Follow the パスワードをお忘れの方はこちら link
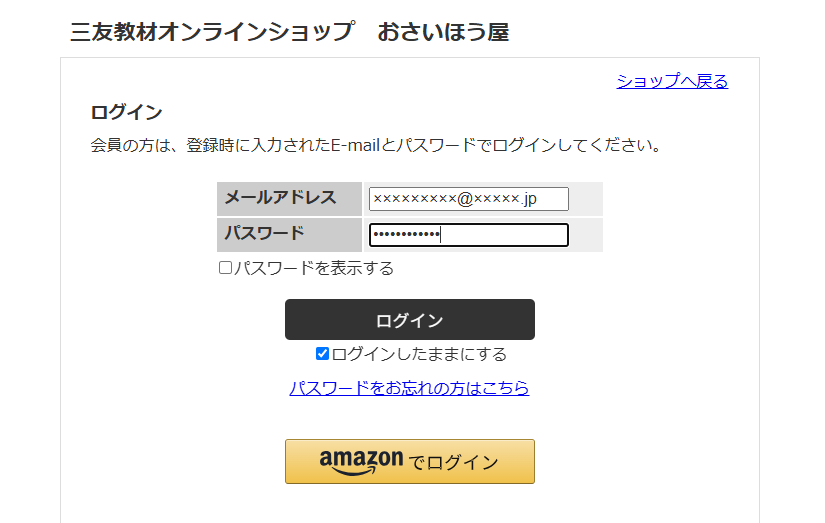 pos(409,387)
